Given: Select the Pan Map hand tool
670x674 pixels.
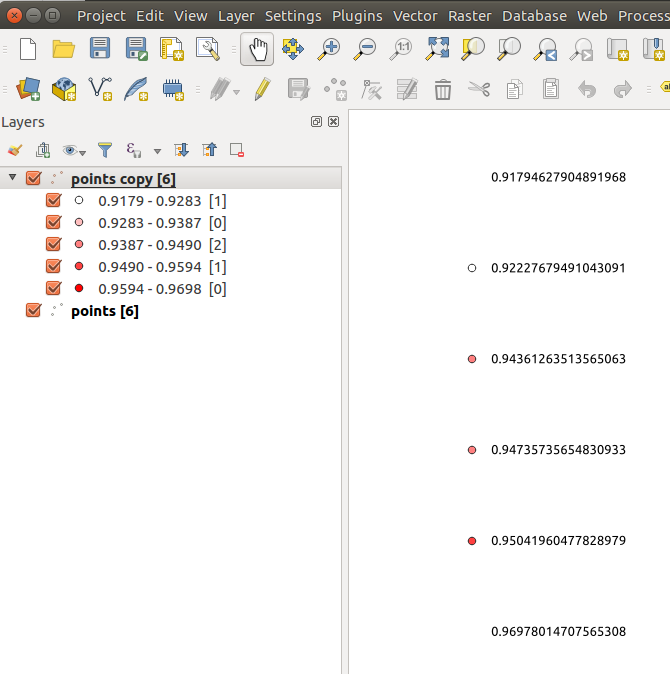Looking at the screenshot, I should tap(257, 49).
